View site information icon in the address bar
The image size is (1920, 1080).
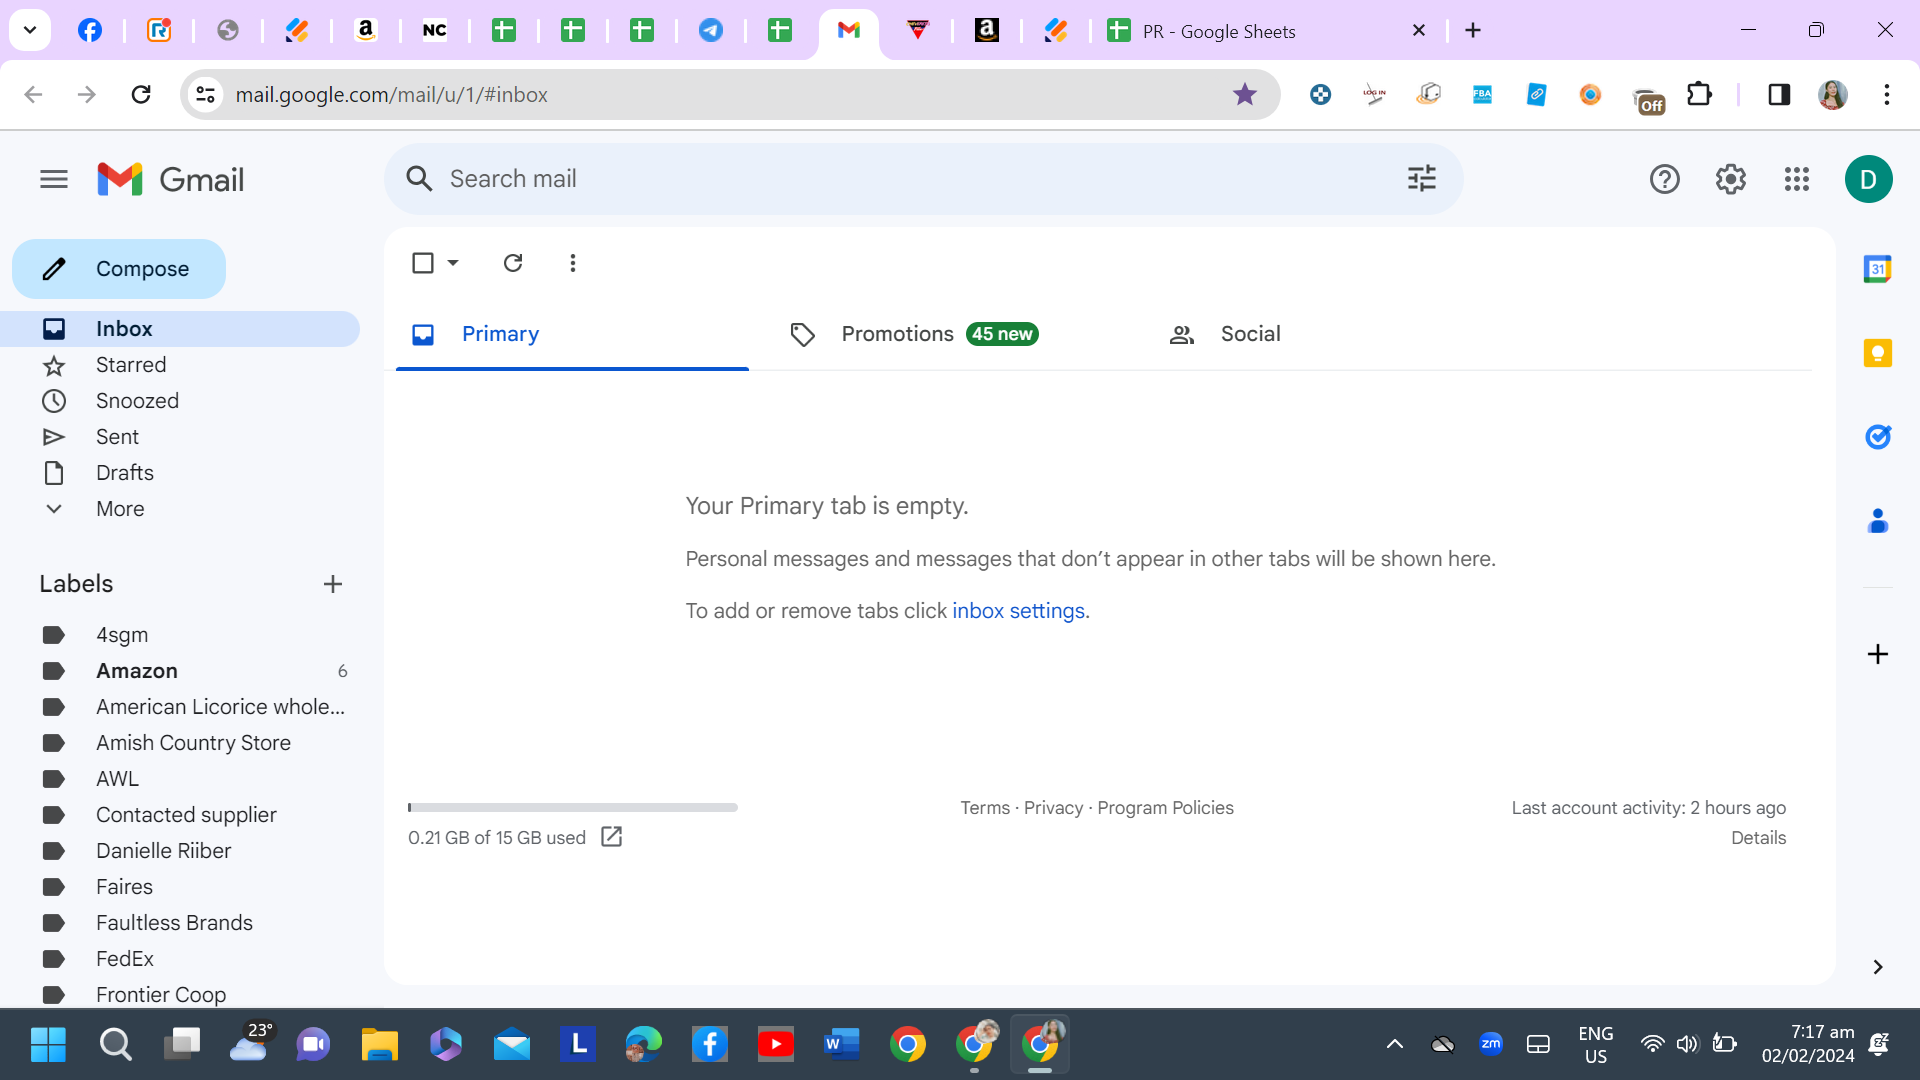[205, 94]
